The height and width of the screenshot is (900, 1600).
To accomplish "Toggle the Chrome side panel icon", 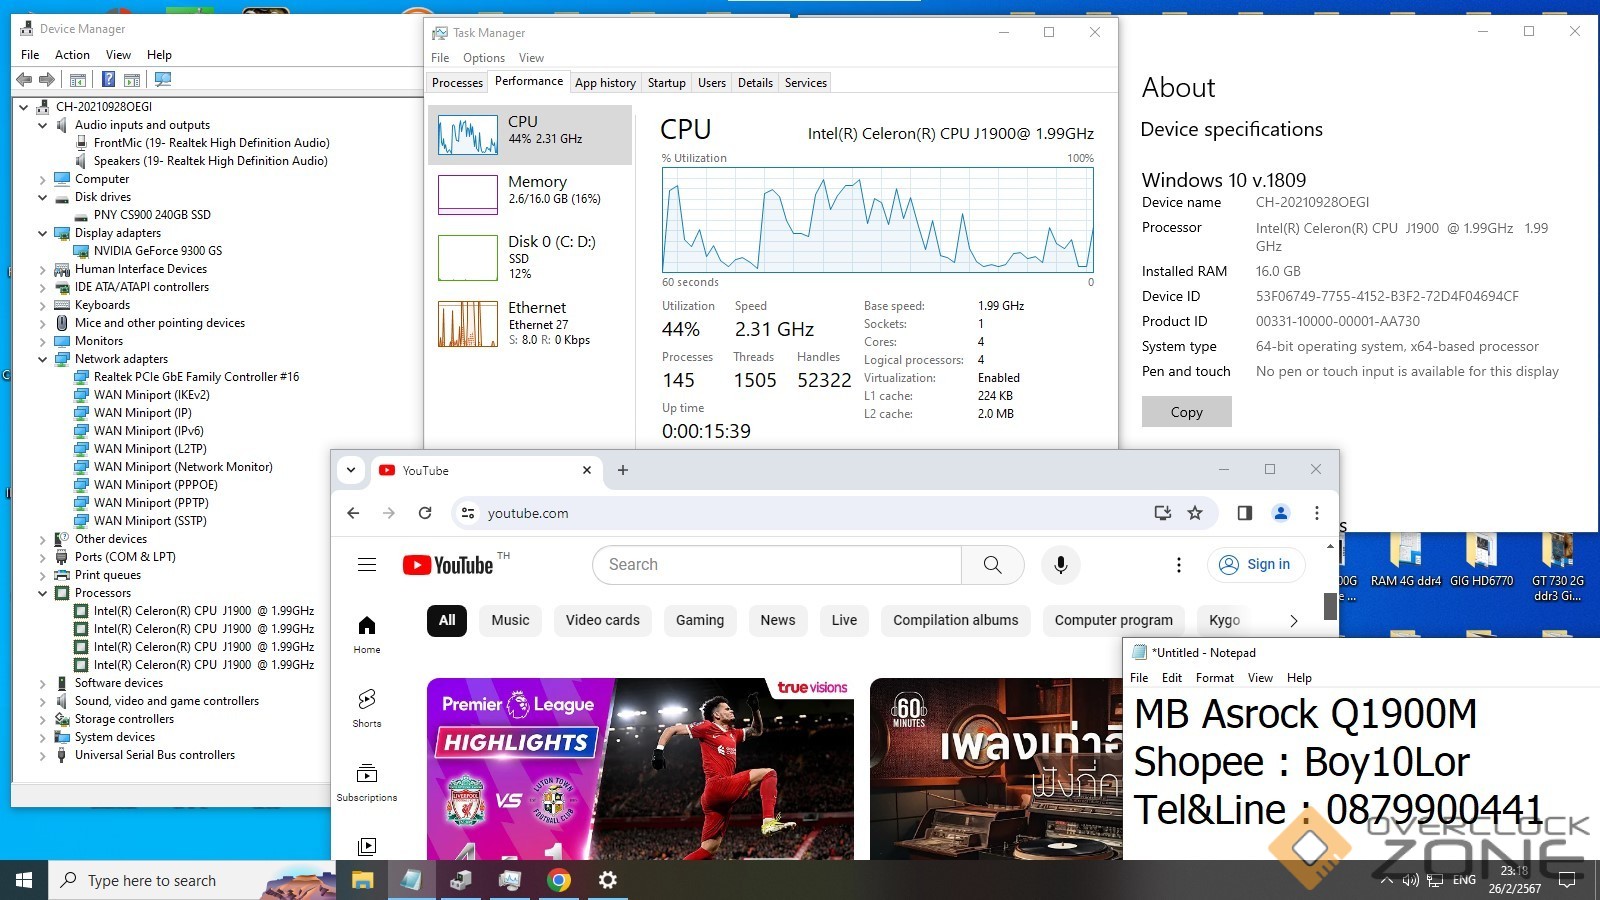I will coord(1244,513).
